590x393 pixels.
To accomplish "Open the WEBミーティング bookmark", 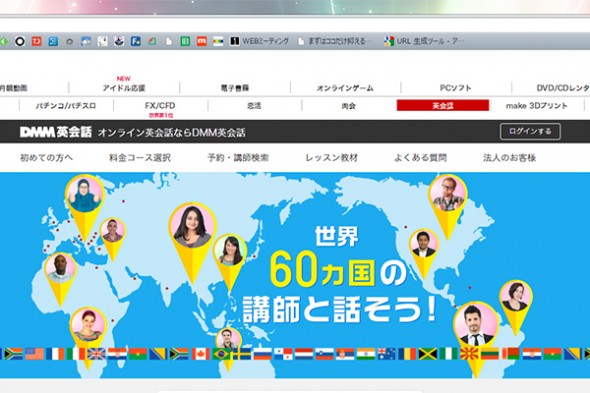I will 259,41.
